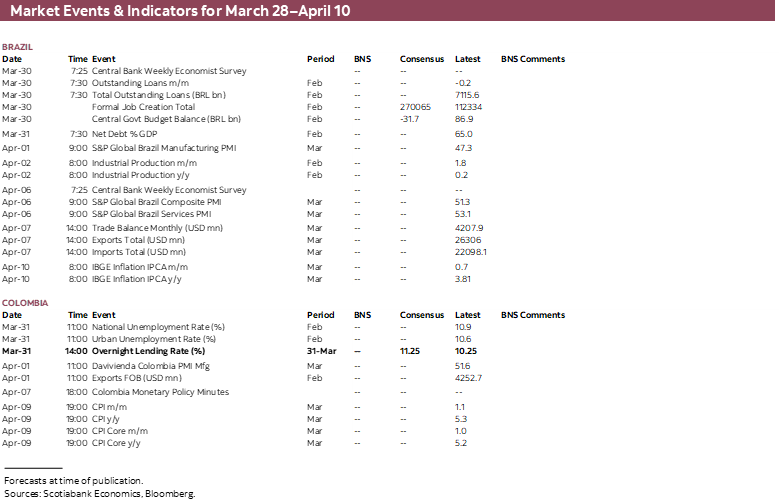Click 'Formal Job Creation Total' event row

coord(143,107)
